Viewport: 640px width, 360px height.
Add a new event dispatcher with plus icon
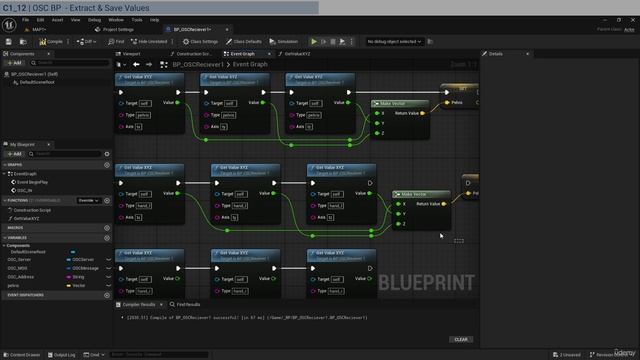tap(107, 295)
